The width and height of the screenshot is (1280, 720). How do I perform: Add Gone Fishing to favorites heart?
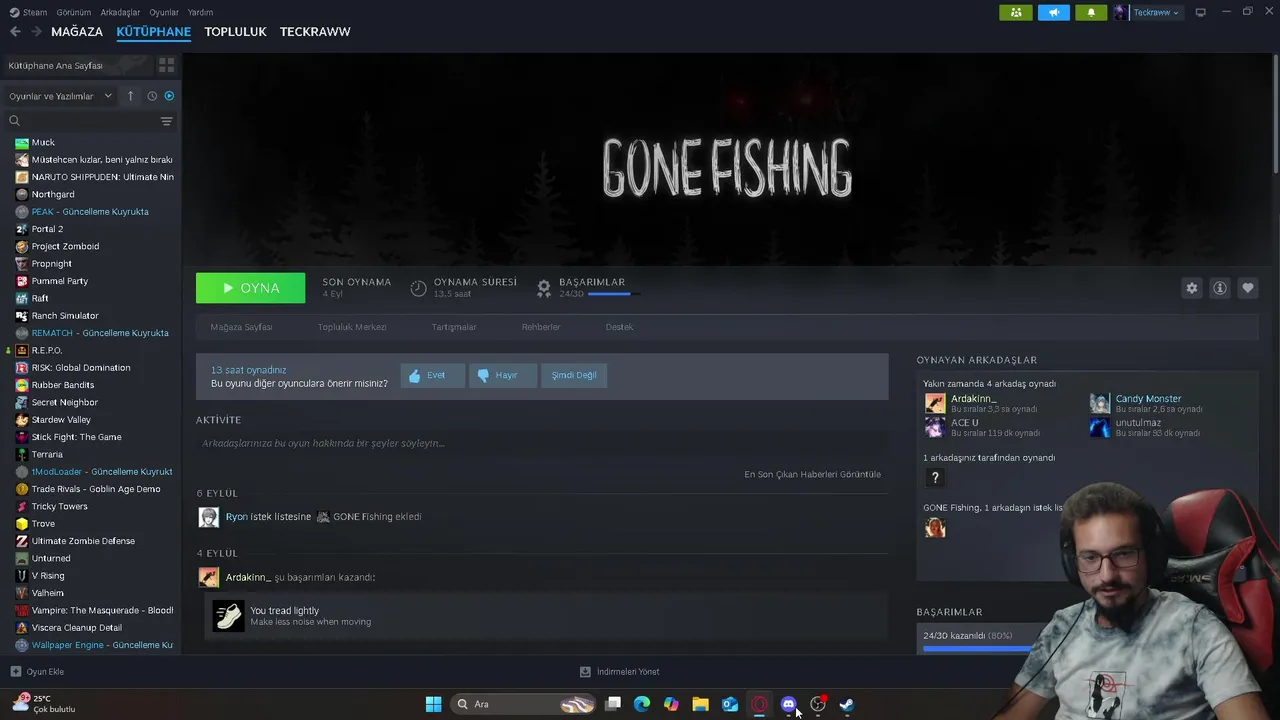click(x=1248, y=288)
